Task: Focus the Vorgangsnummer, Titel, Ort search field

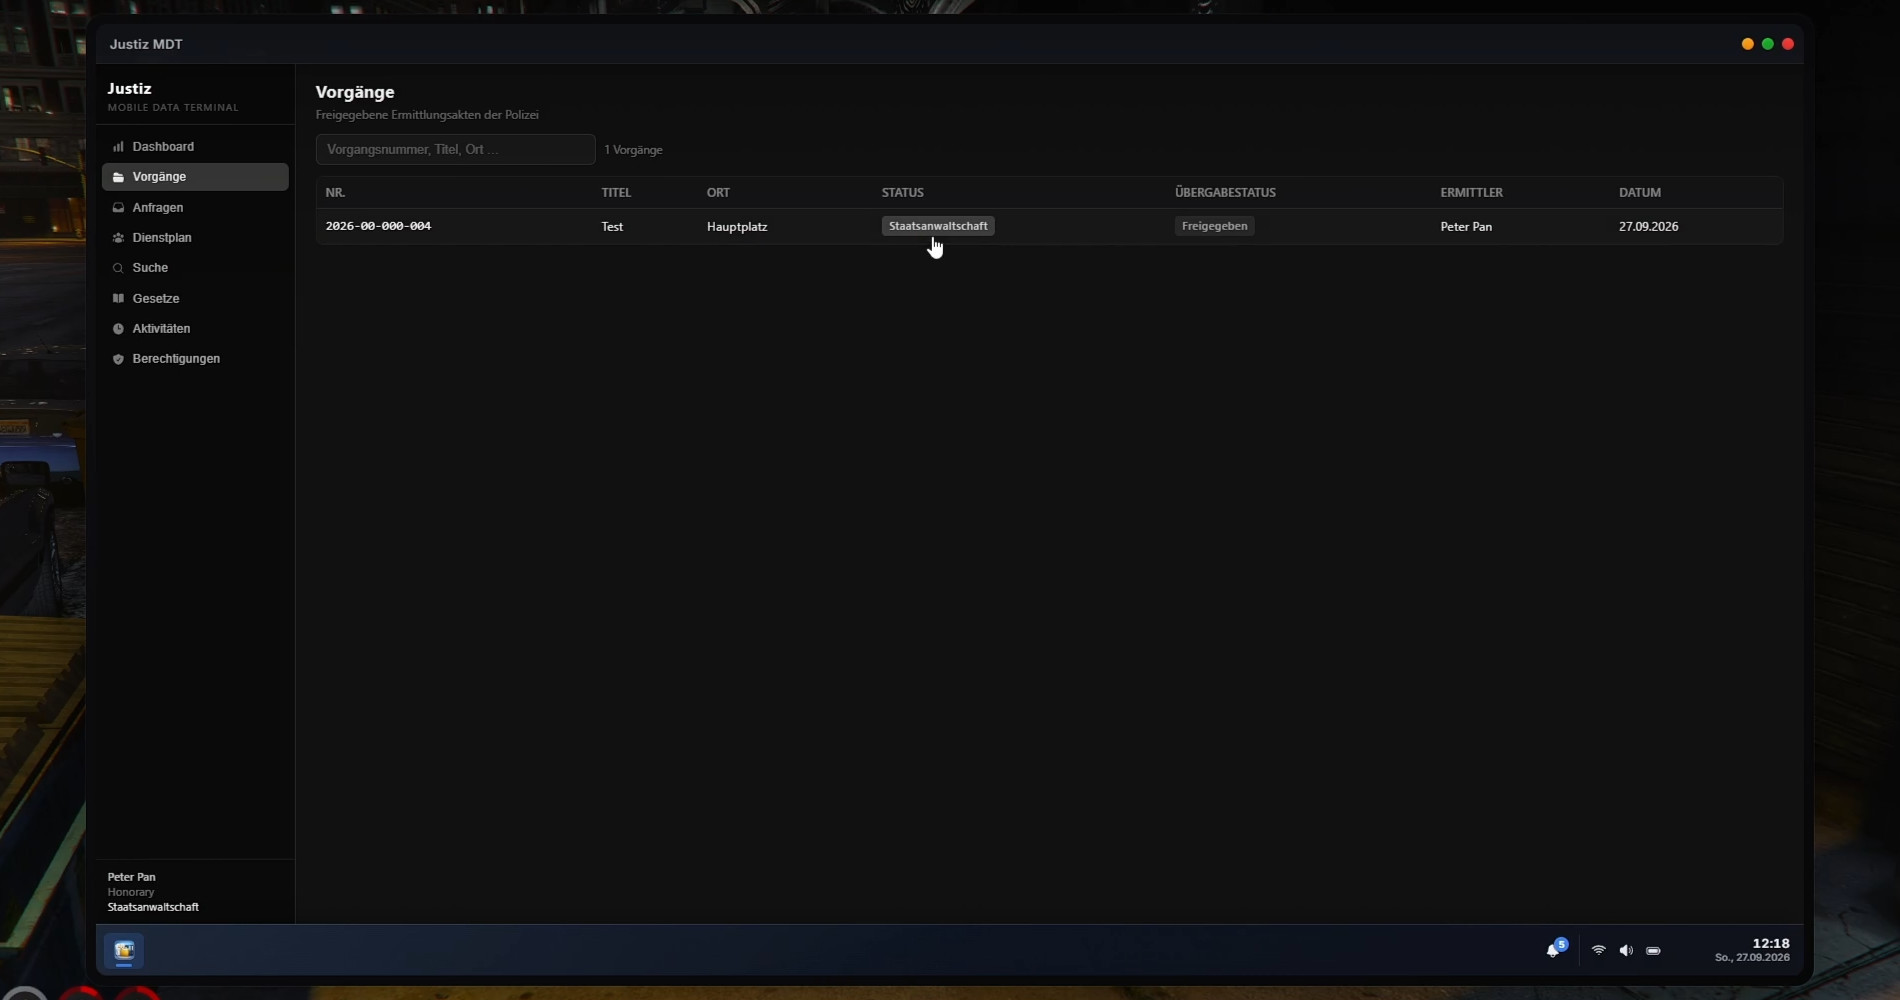Action: (455, 150)
